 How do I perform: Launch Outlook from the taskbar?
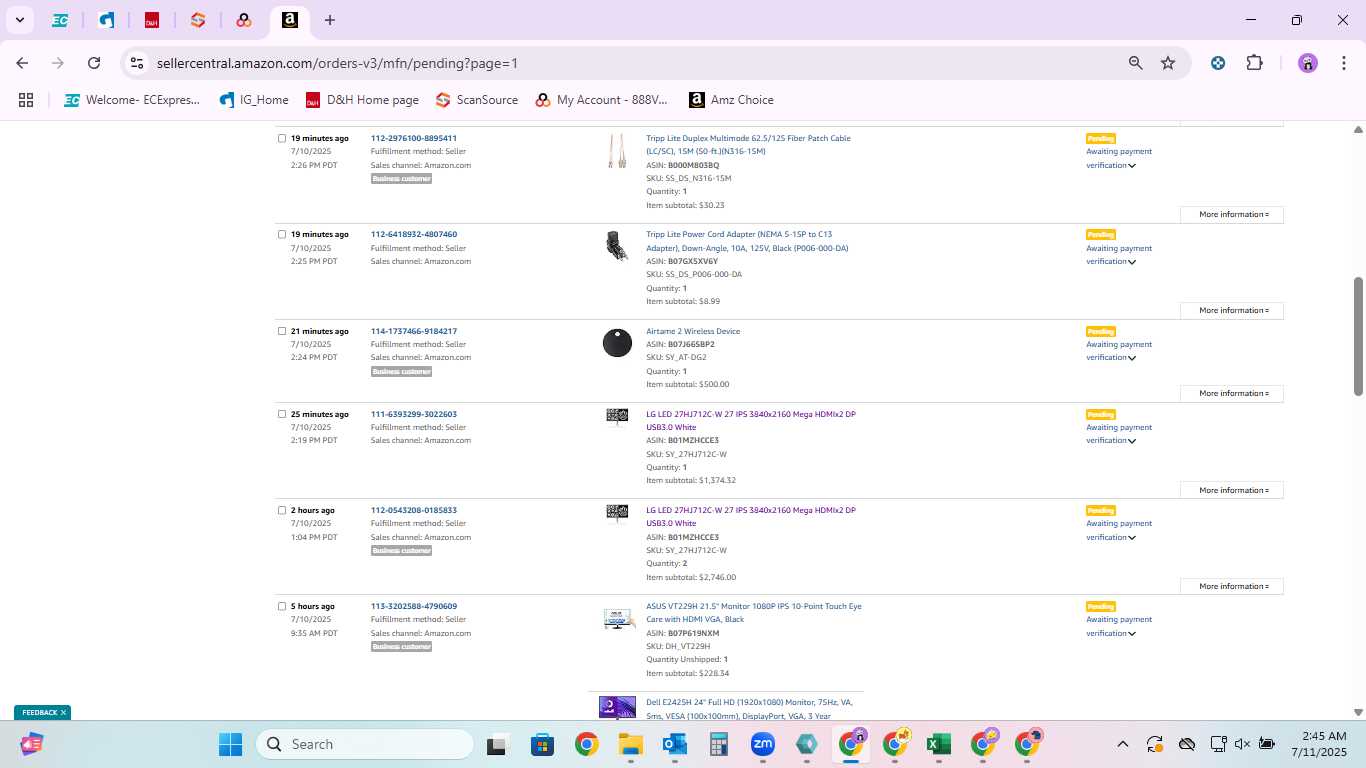pyautogui.click(x=674, y=744)
